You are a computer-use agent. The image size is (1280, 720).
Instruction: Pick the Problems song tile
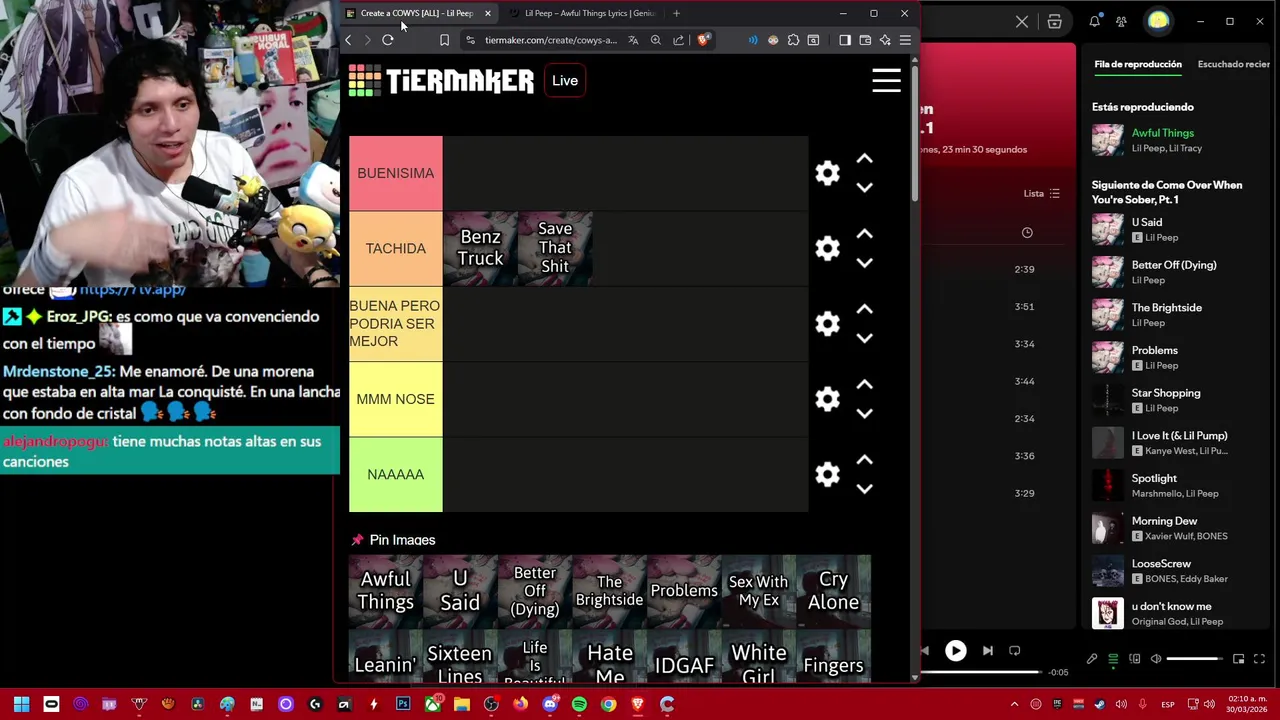click(684, 591)
